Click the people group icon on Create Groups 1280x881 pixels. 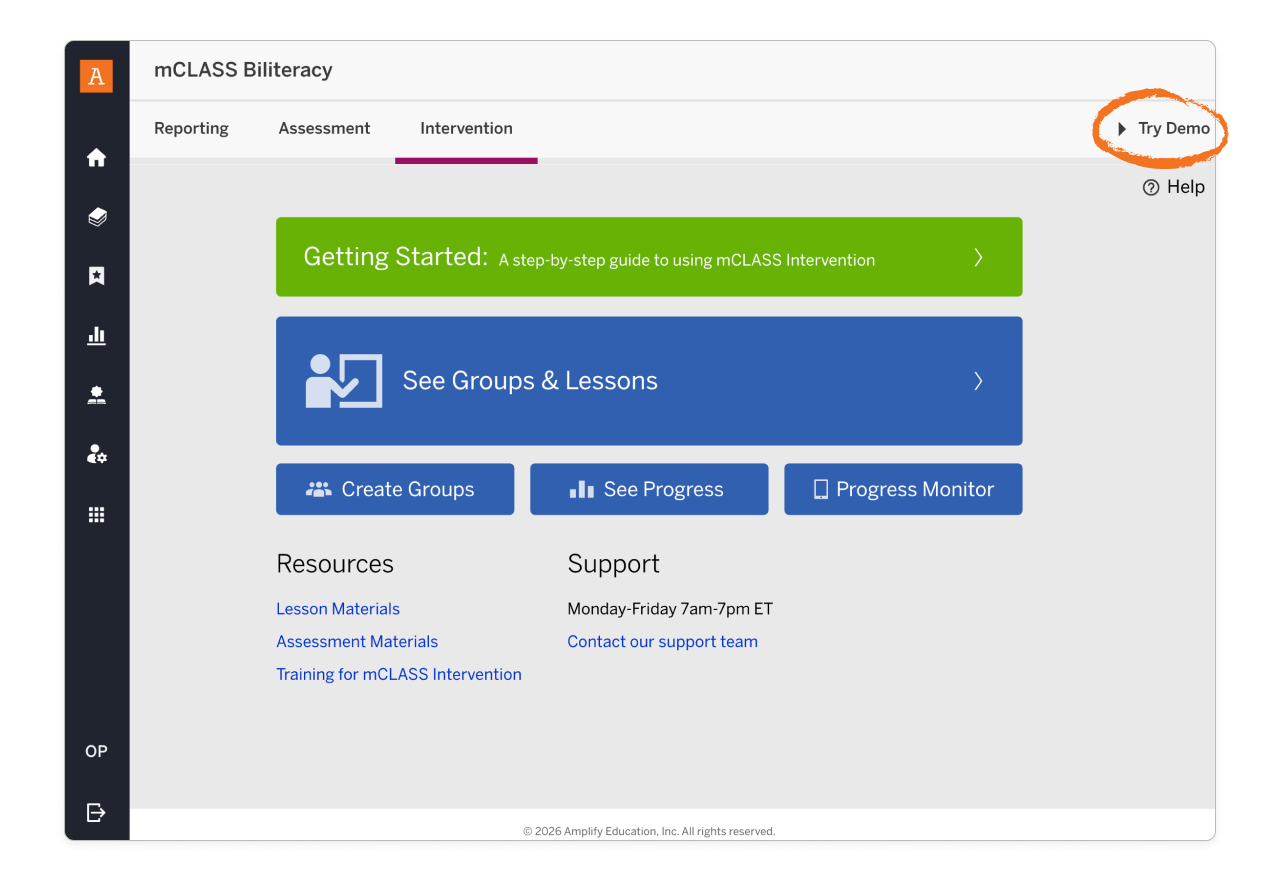pos(319,489)
